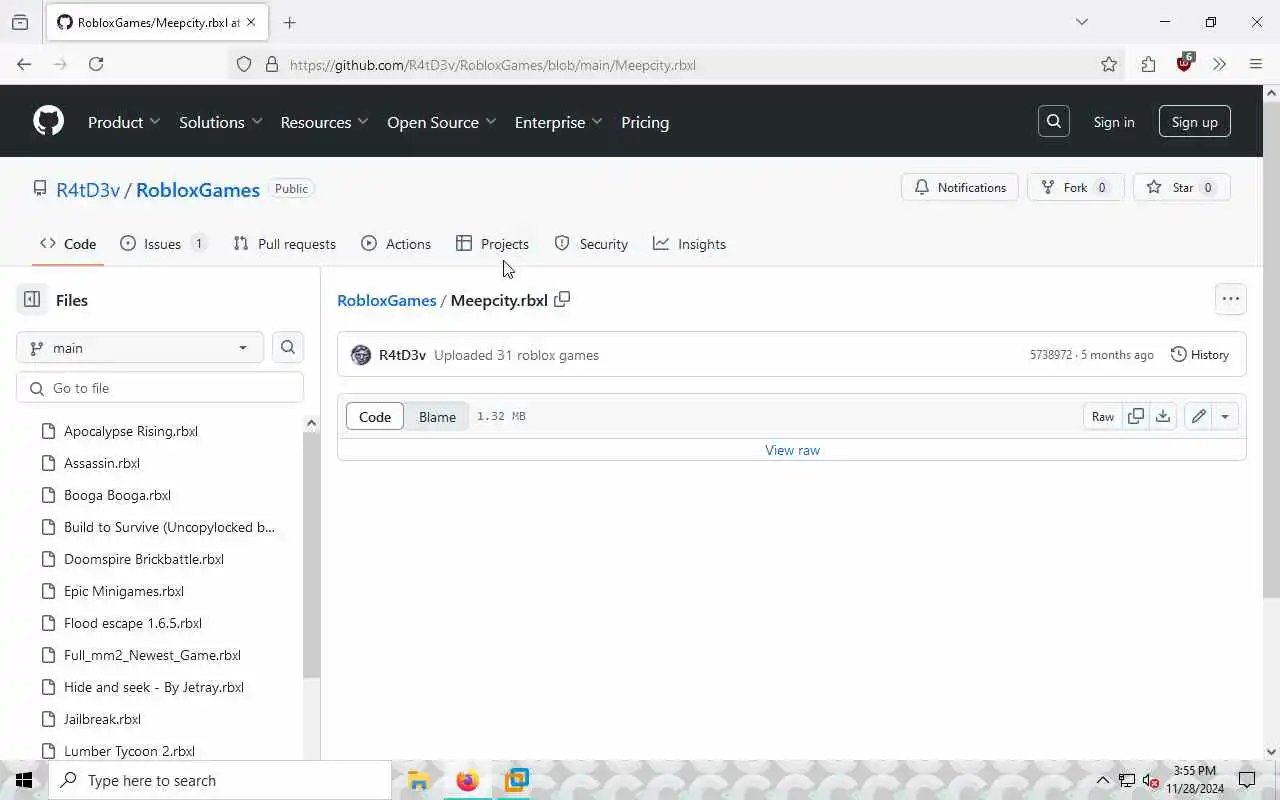Screen dimensions: 1280x800
Task: Go back to the previous page
Action: tap(24, 64)
